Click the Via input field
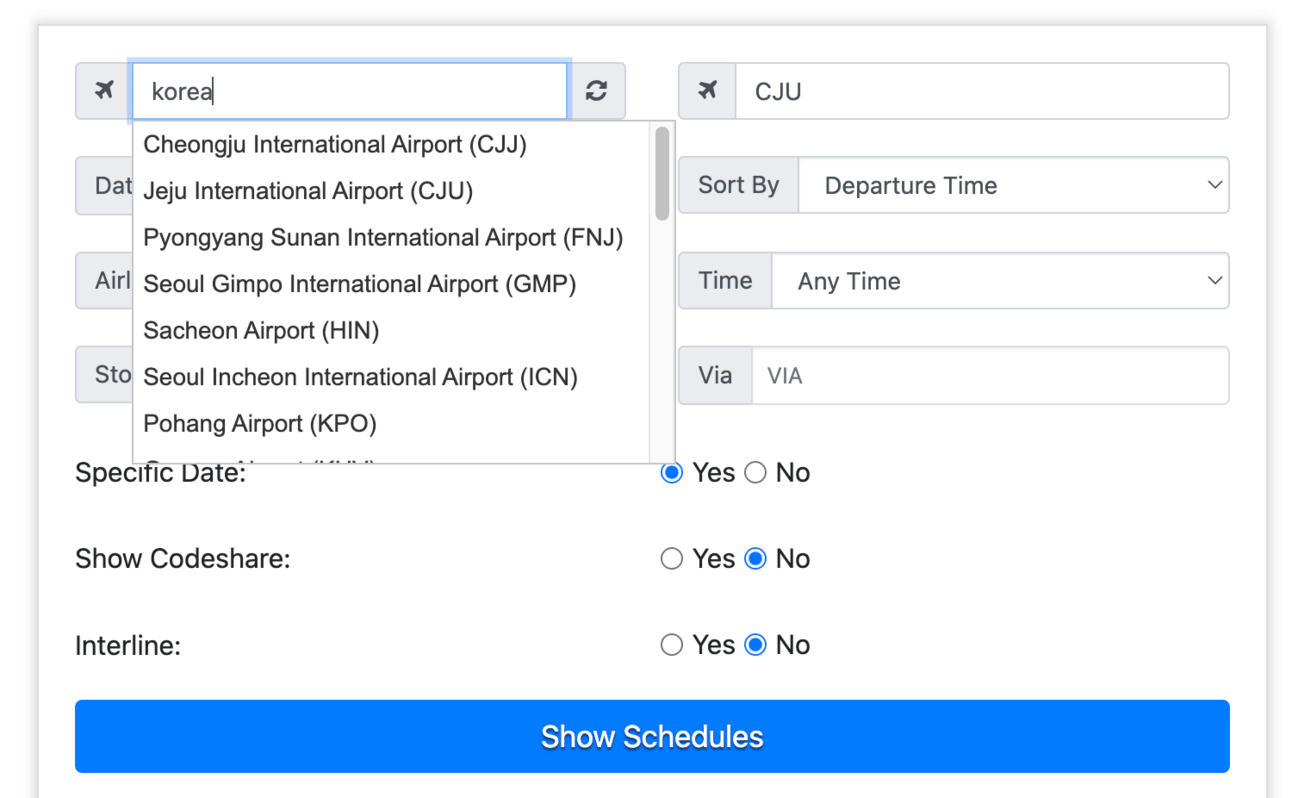1292x798 pixels. (989, 376)
